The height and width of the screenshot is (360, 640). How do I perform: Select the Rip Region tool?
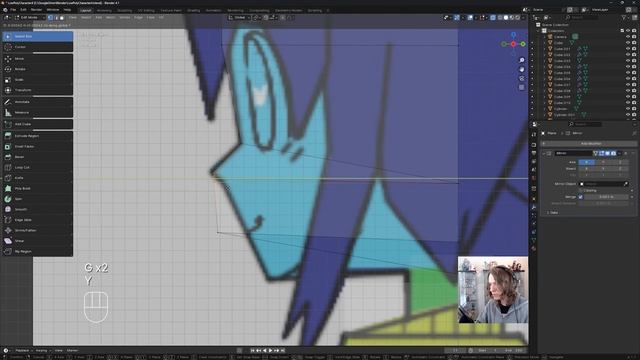point(38,251)
